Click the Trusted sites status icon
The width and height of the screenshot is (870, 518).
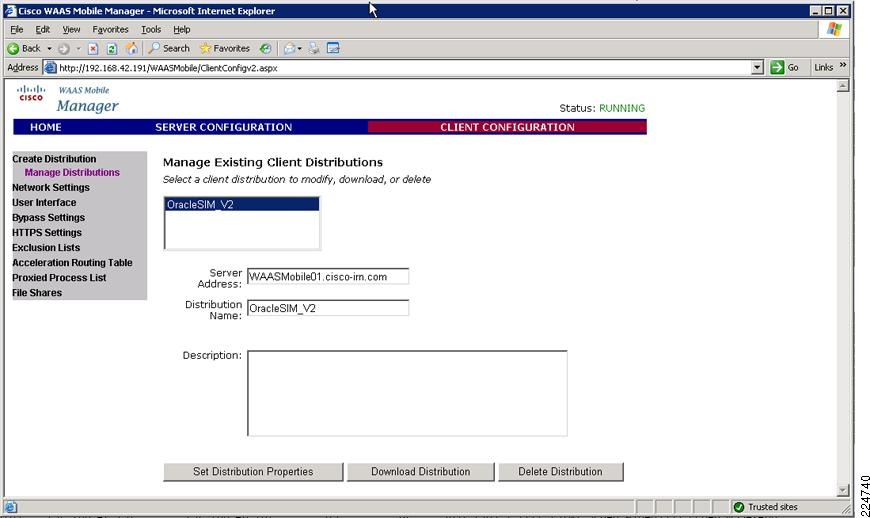[739, 507]
